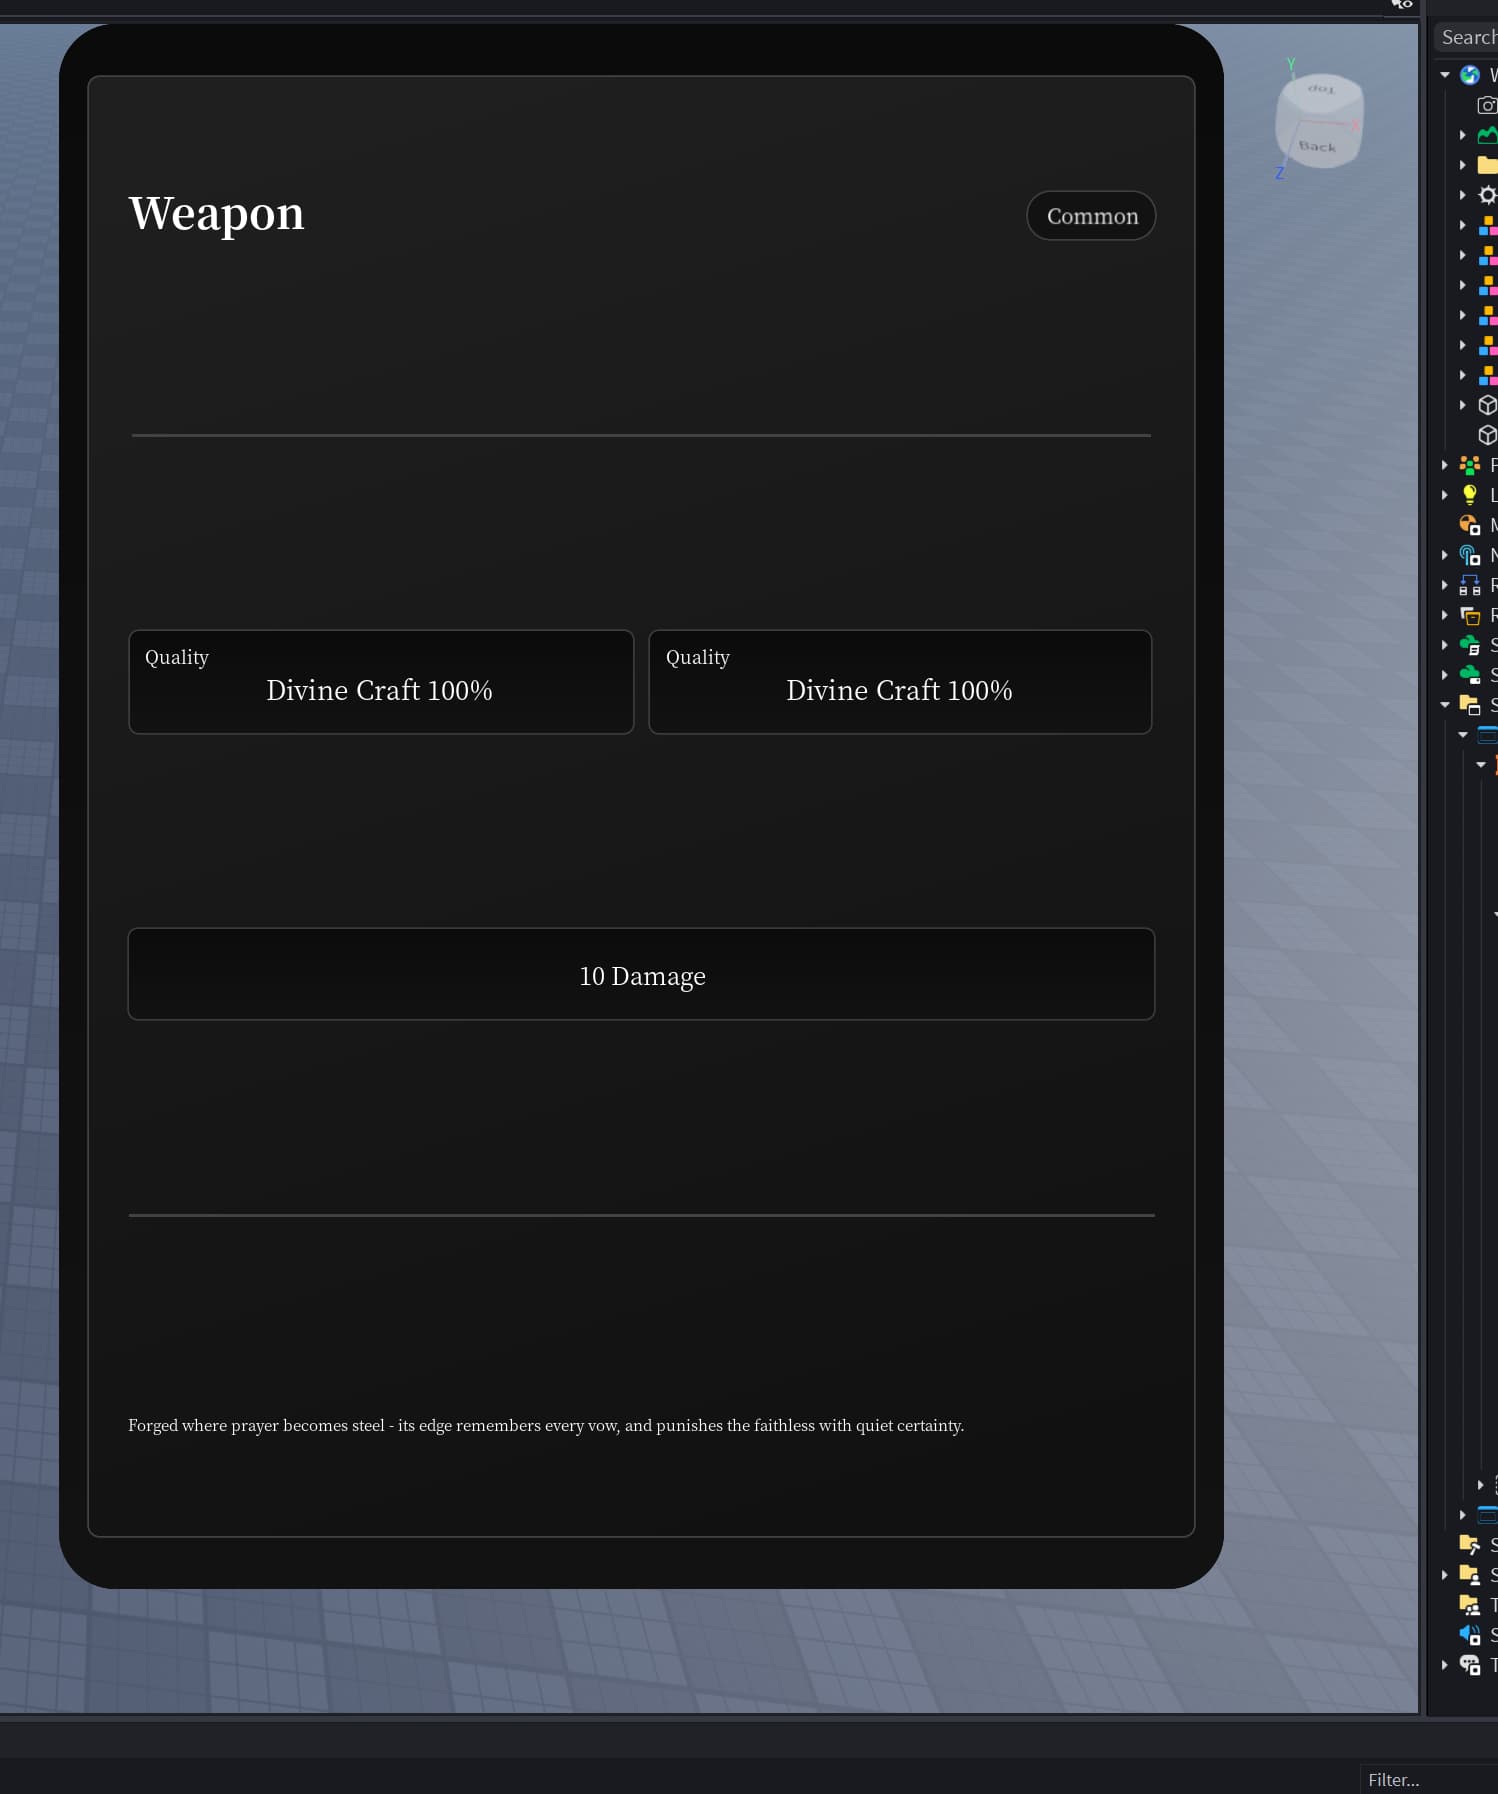Collapse the first ScreenGui under StarterGui

pos(1462,735)
